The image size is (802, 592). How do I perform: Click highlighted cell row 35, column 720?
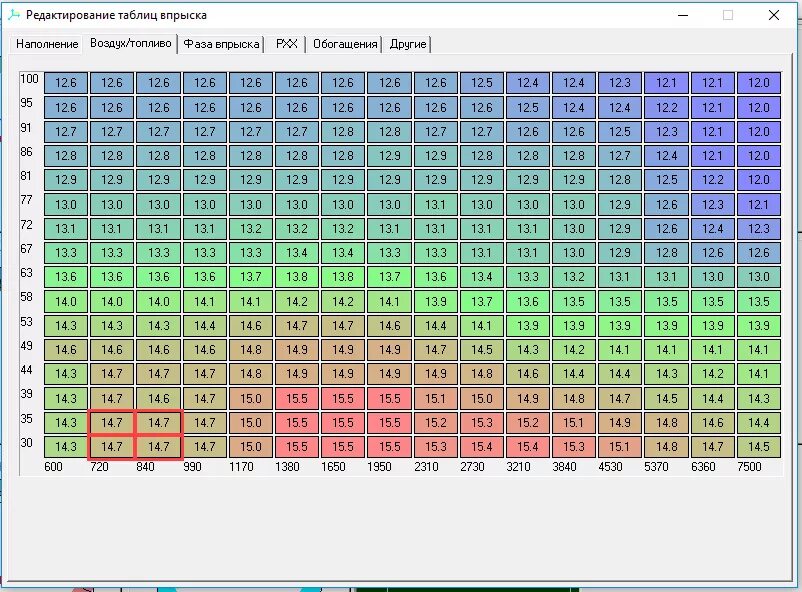coord(112,423)
